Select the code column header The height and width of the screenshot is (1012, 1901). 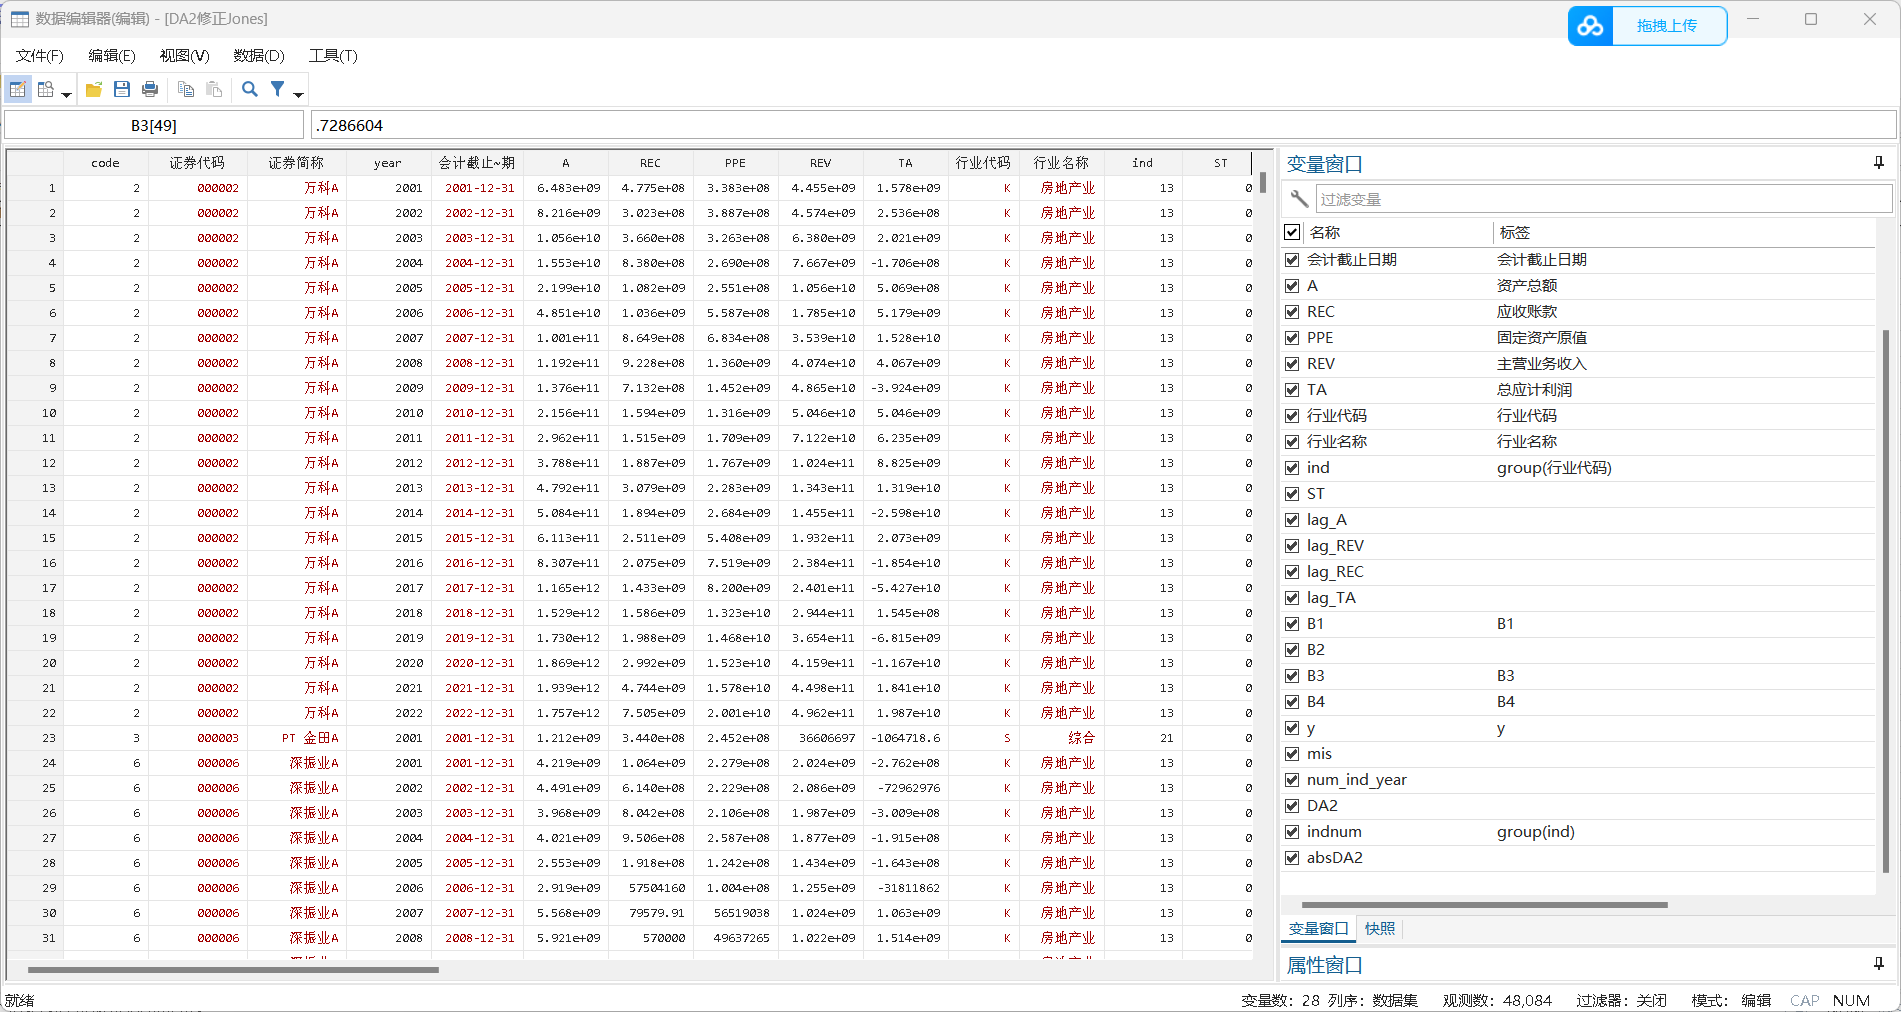(x=105, y=163)
